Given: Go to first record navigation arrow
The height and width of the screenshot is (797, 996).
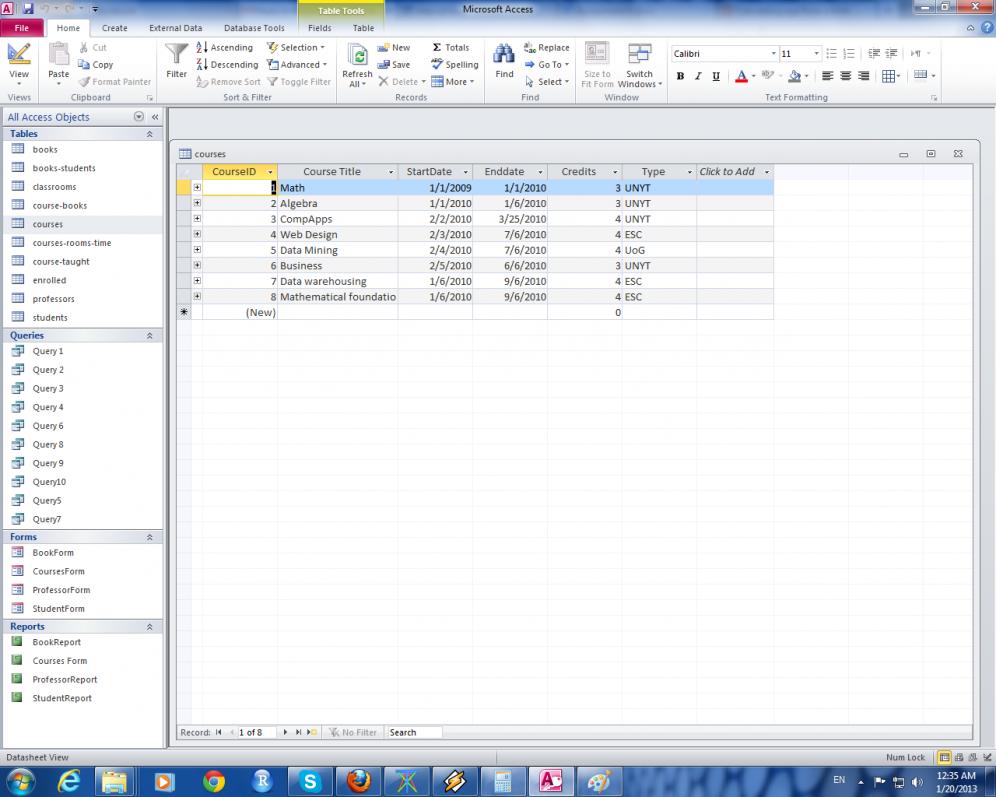Looking at the screenshot, I should pos(219,732).
